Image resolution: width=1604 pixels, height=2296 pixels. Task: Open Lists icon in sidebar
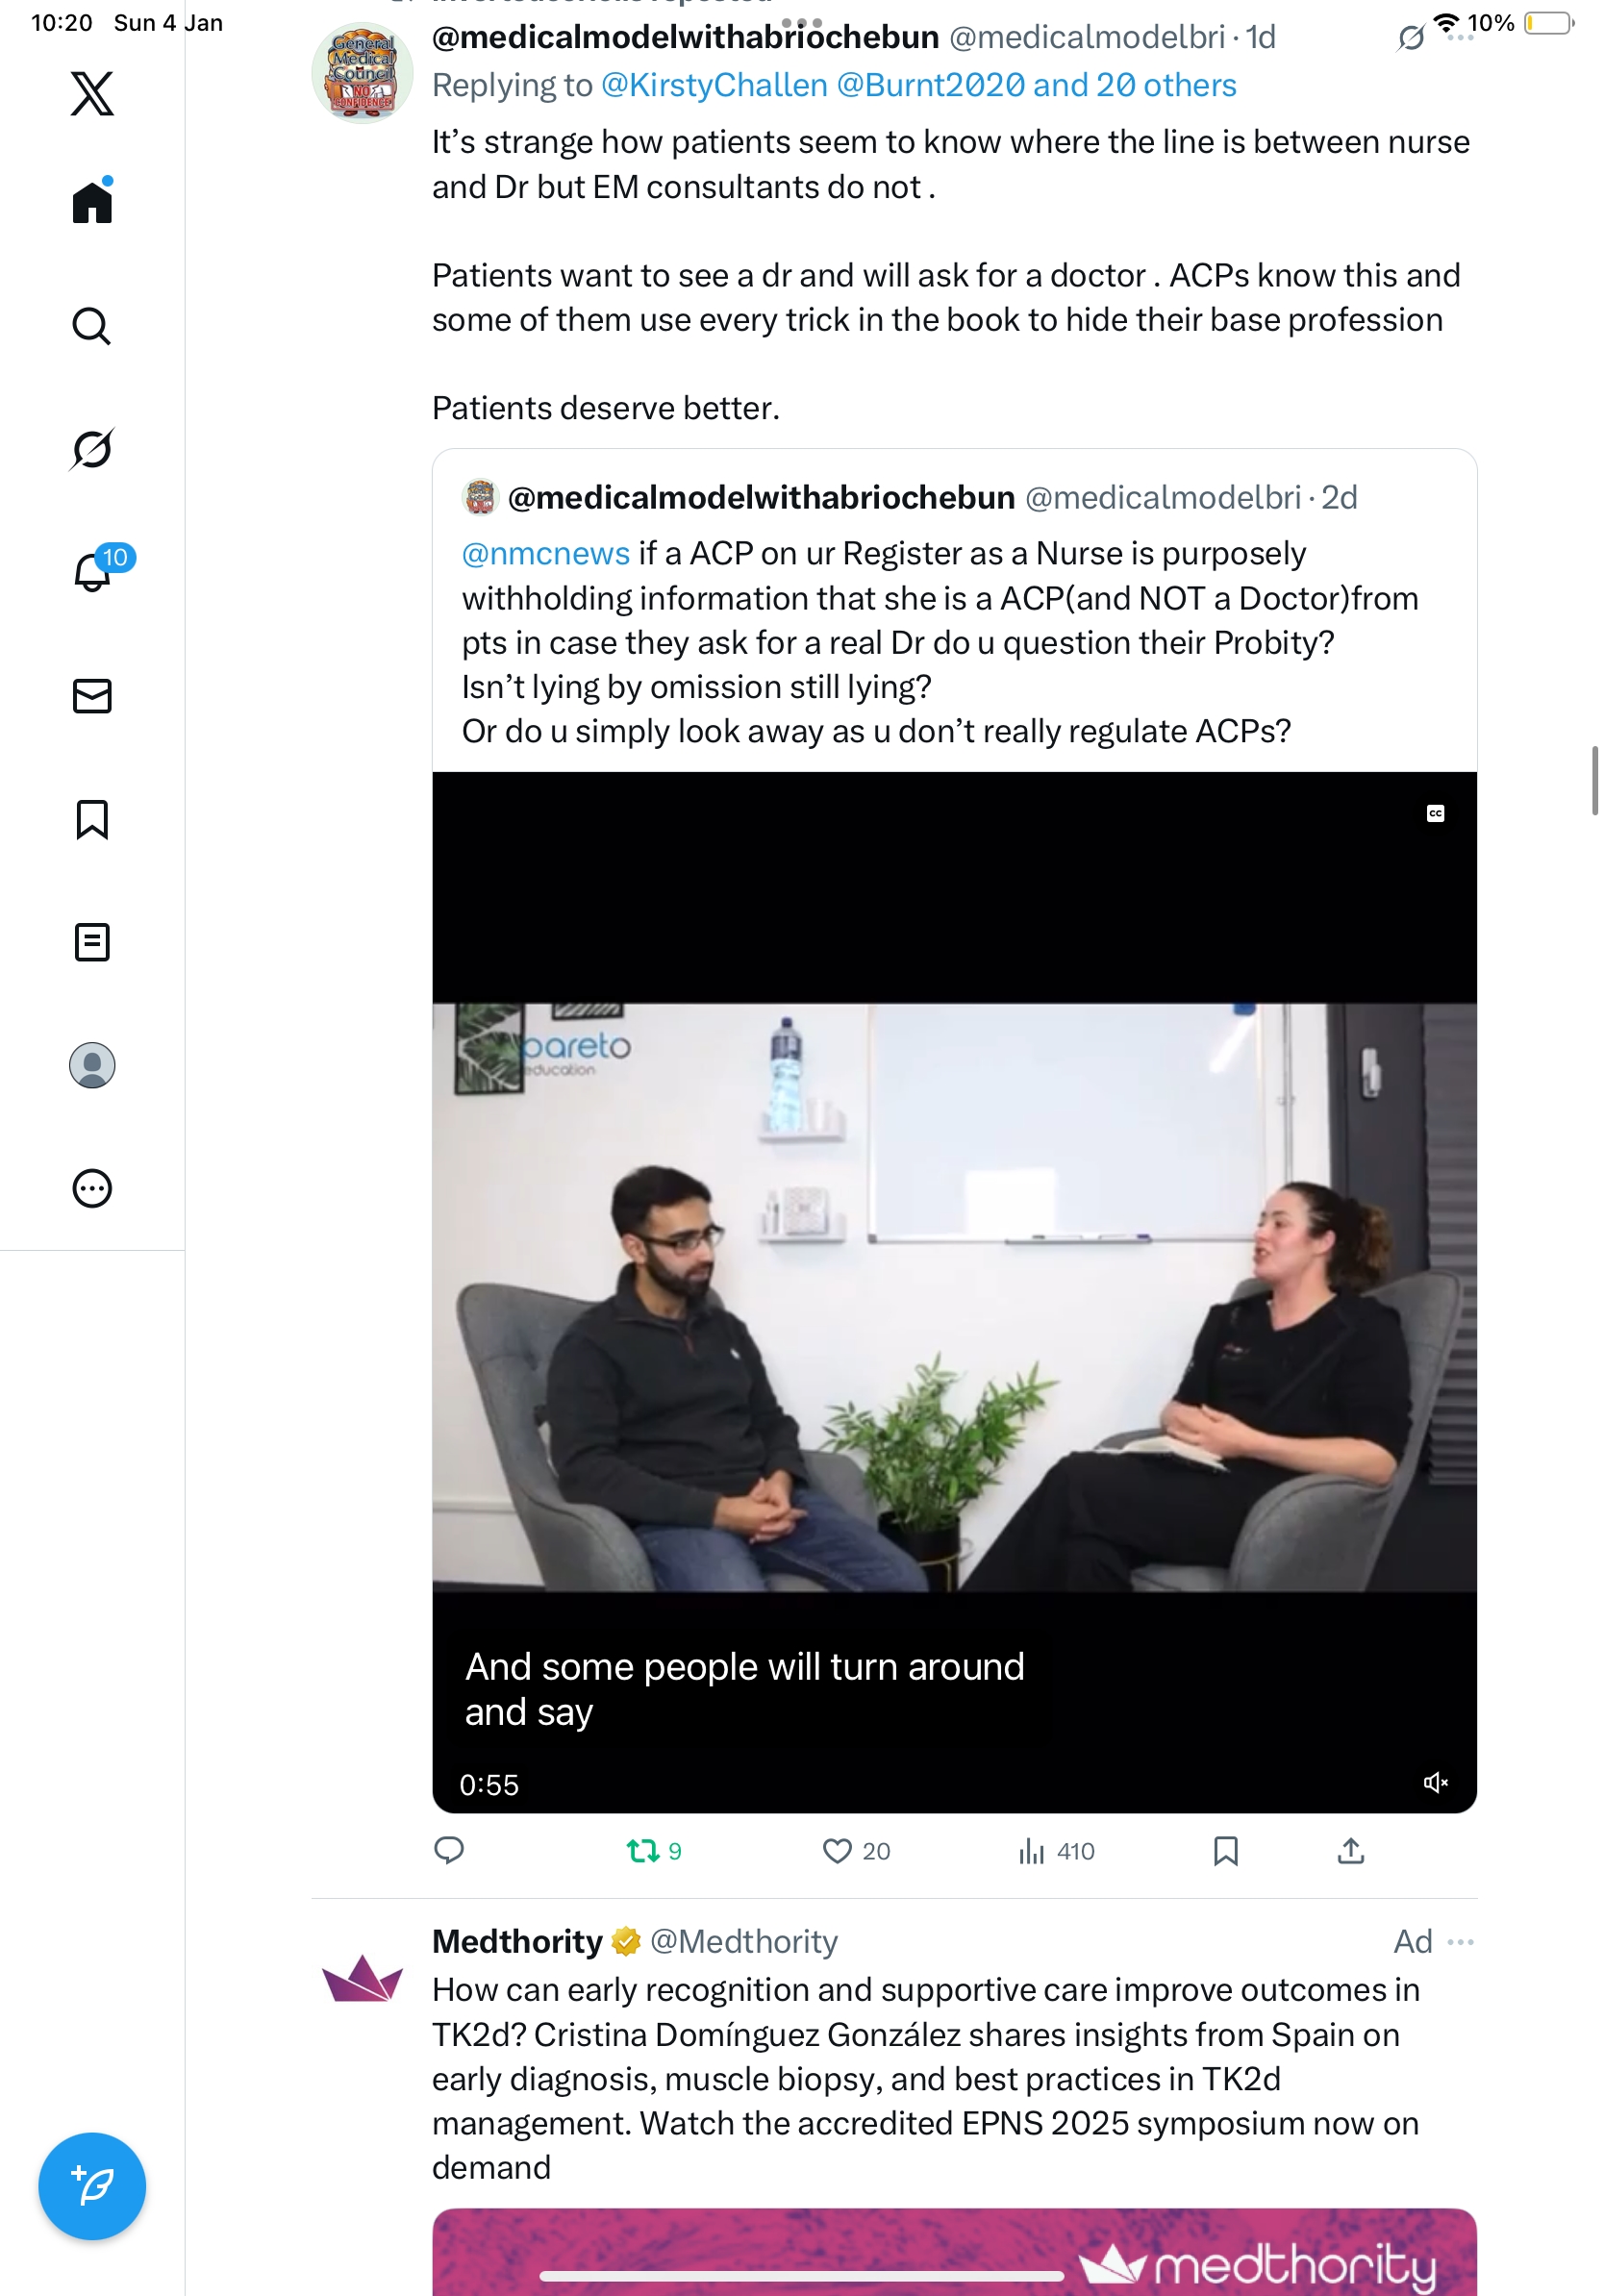point(92,942)
